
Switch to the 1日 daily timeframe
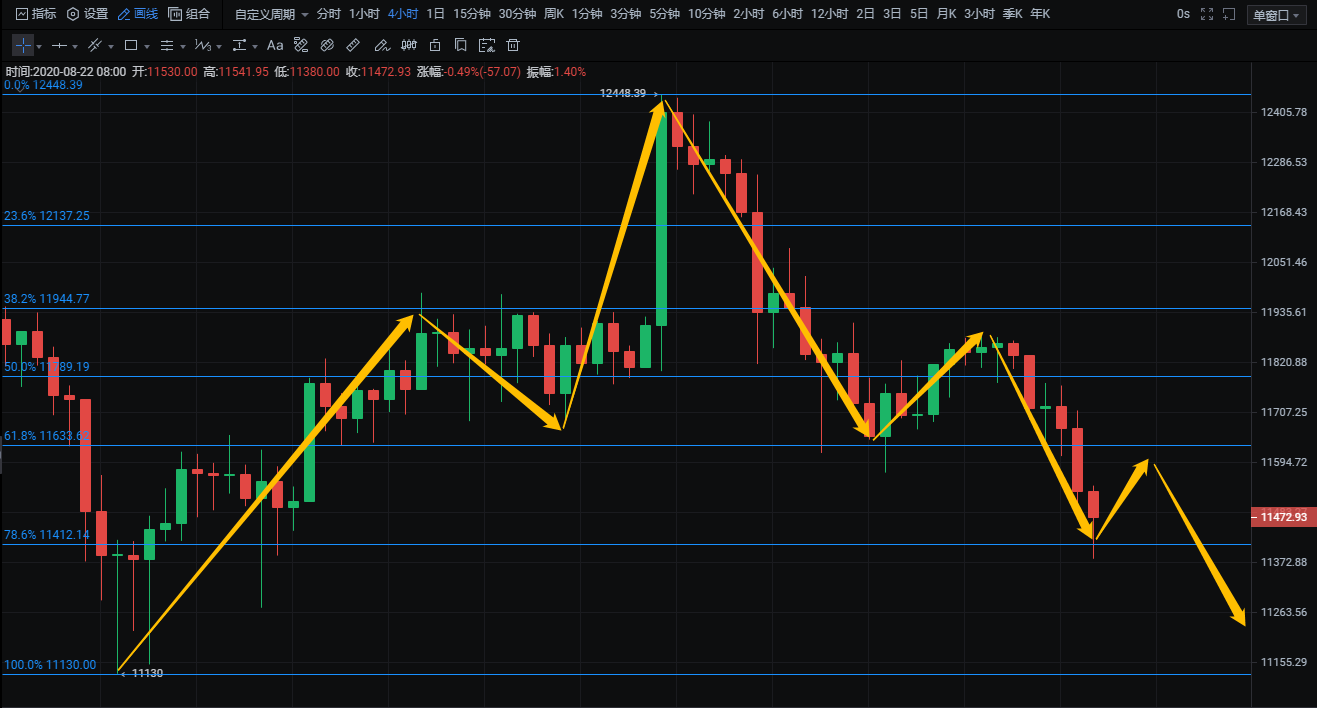pyautogui.click(x=435, y=14)
